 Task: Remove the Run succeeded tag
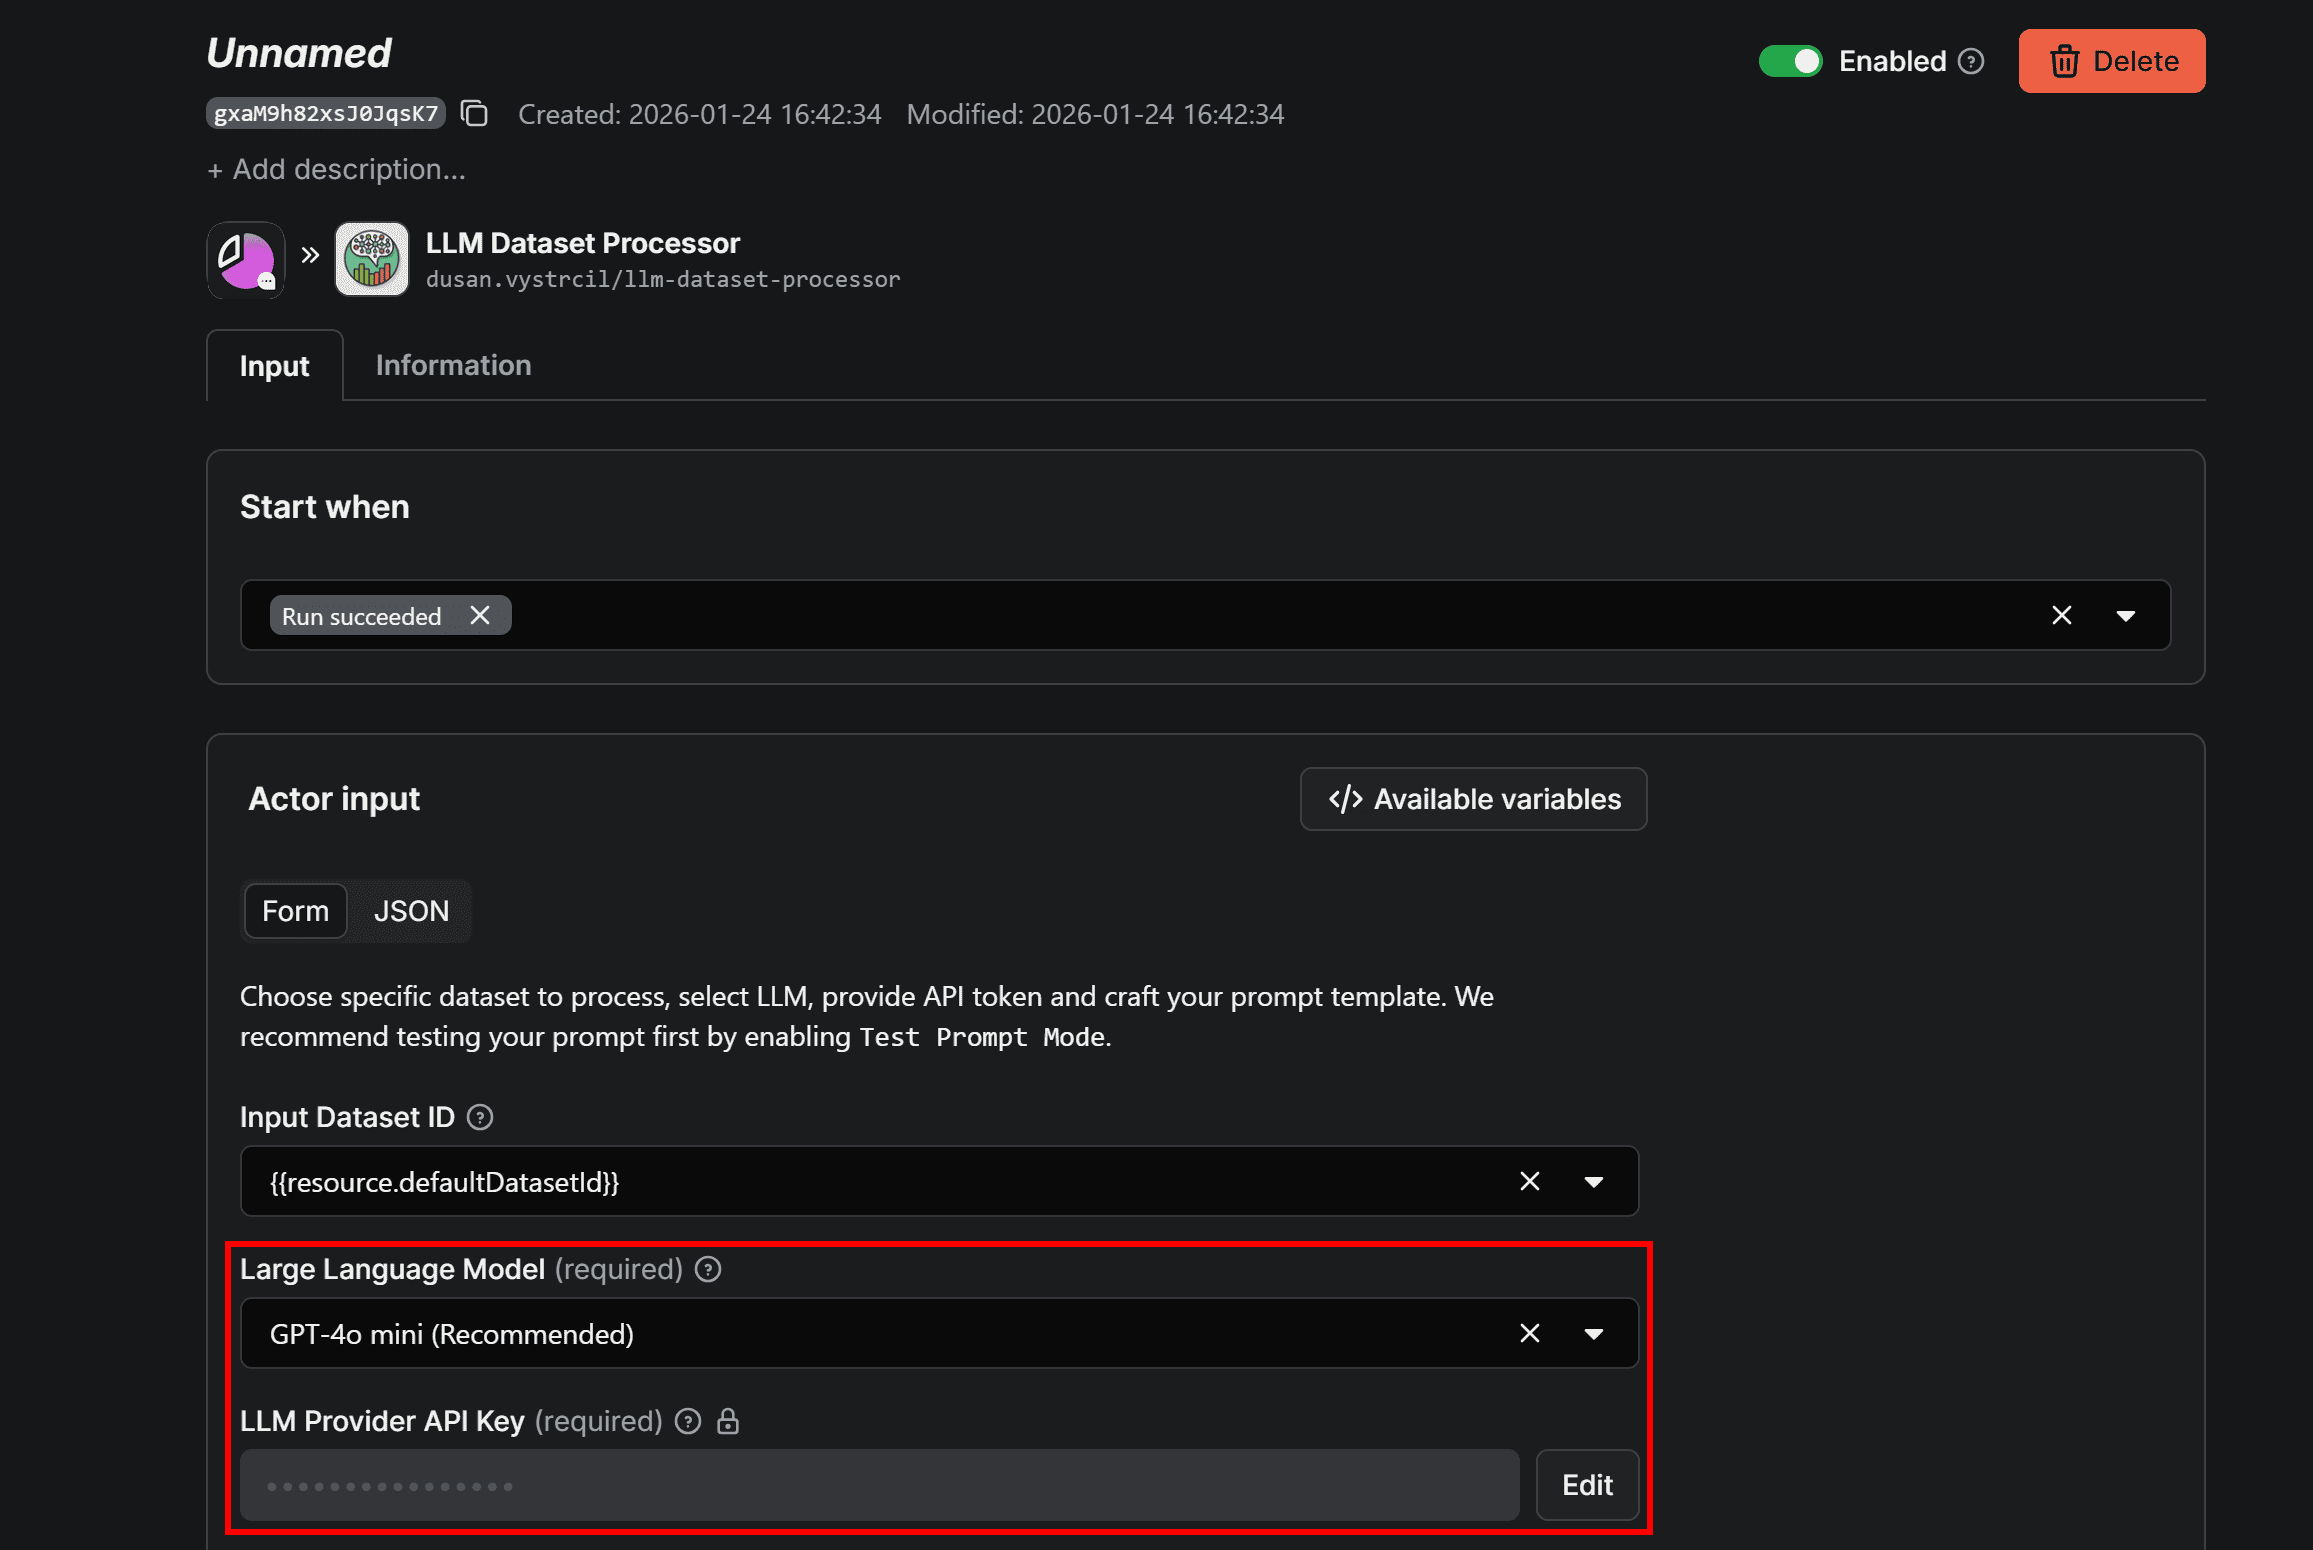(x=480, y=616)
